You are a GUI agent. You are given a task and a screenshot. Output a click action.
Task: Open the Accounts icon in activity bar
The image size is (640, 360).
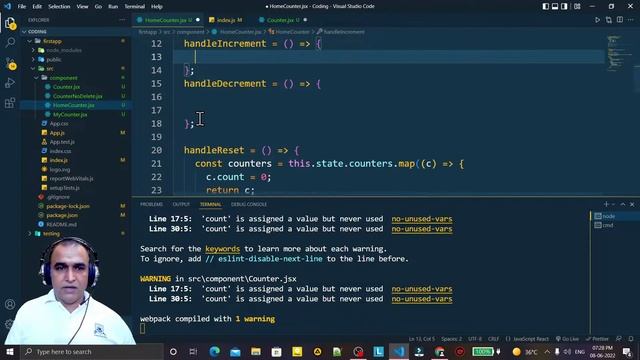10,304
